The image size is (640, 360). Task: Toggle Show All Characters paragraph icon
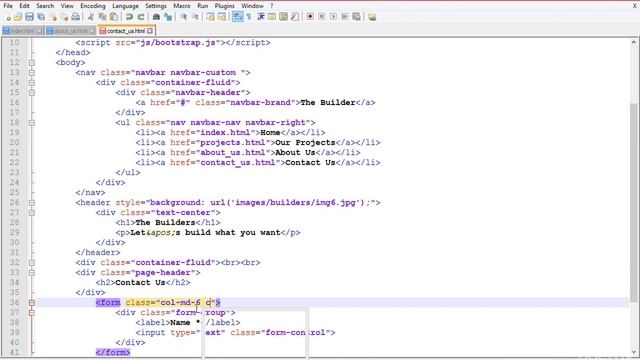pos(249,17)
